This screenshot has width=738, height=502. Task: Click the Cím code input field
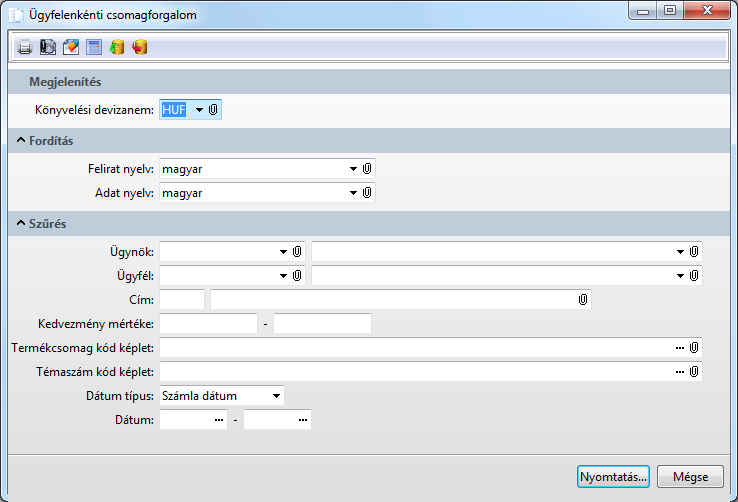(x=182, y=300)
